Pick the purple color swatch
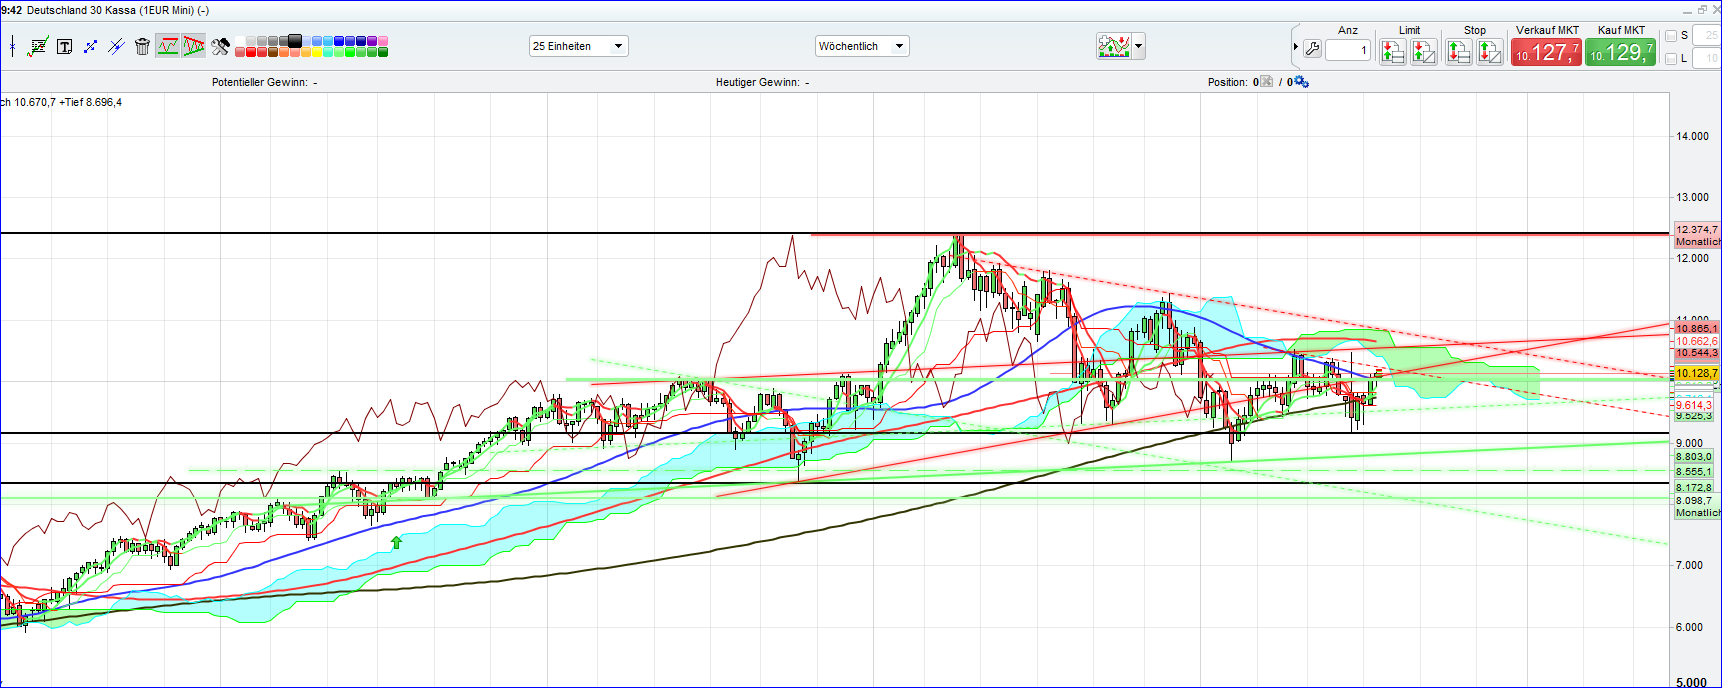Image resolution: width=1722 pixels, height=688 pixels. (372, 41)
